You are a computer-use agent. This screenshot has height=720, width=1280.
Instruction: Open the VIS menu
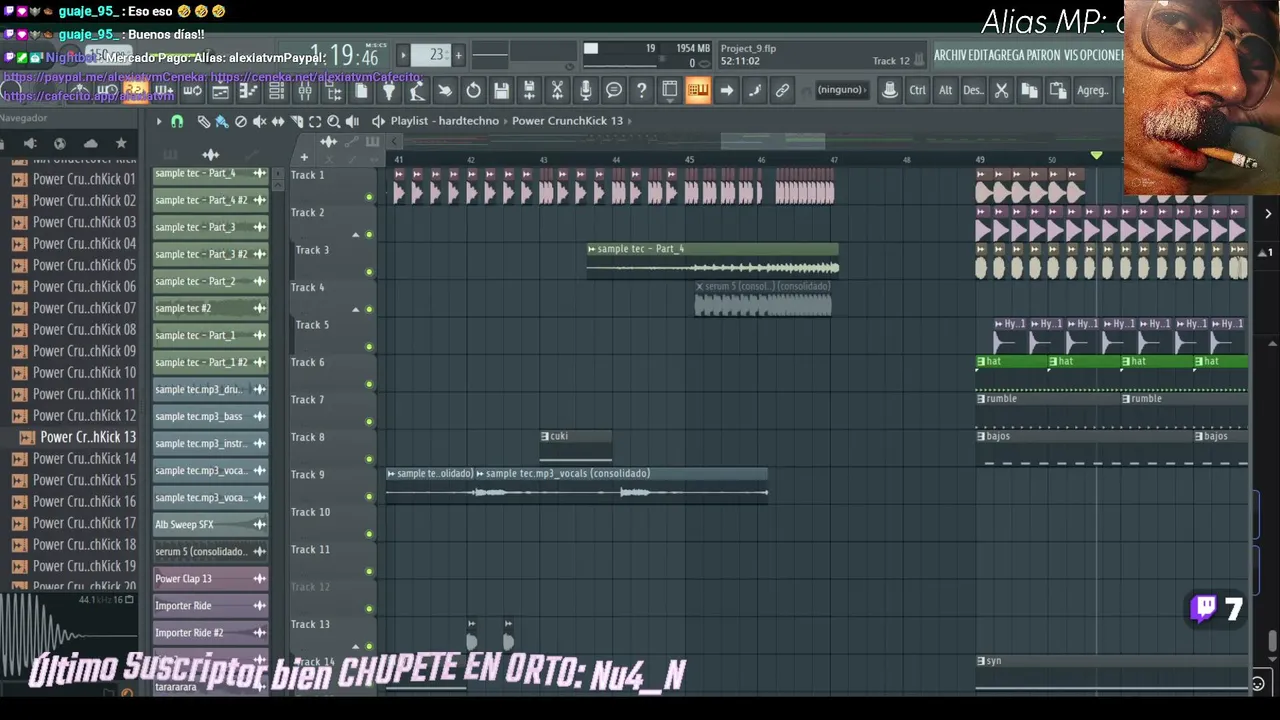coord(1071,56)
